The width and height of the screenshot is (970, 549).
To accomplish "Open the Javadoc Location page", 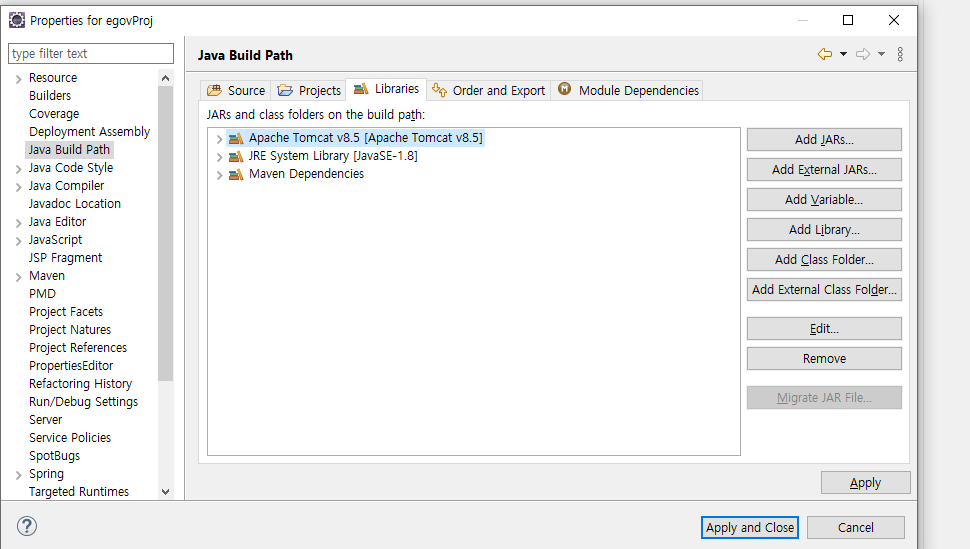I will tap(75, 204).
